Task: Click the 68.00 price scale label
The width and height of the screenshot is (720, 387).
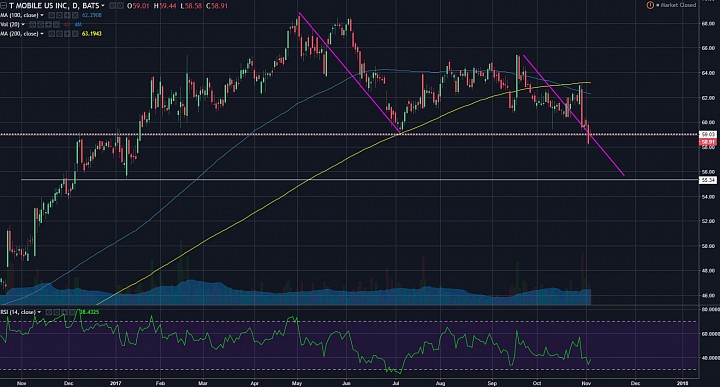Action: (708, 23)
